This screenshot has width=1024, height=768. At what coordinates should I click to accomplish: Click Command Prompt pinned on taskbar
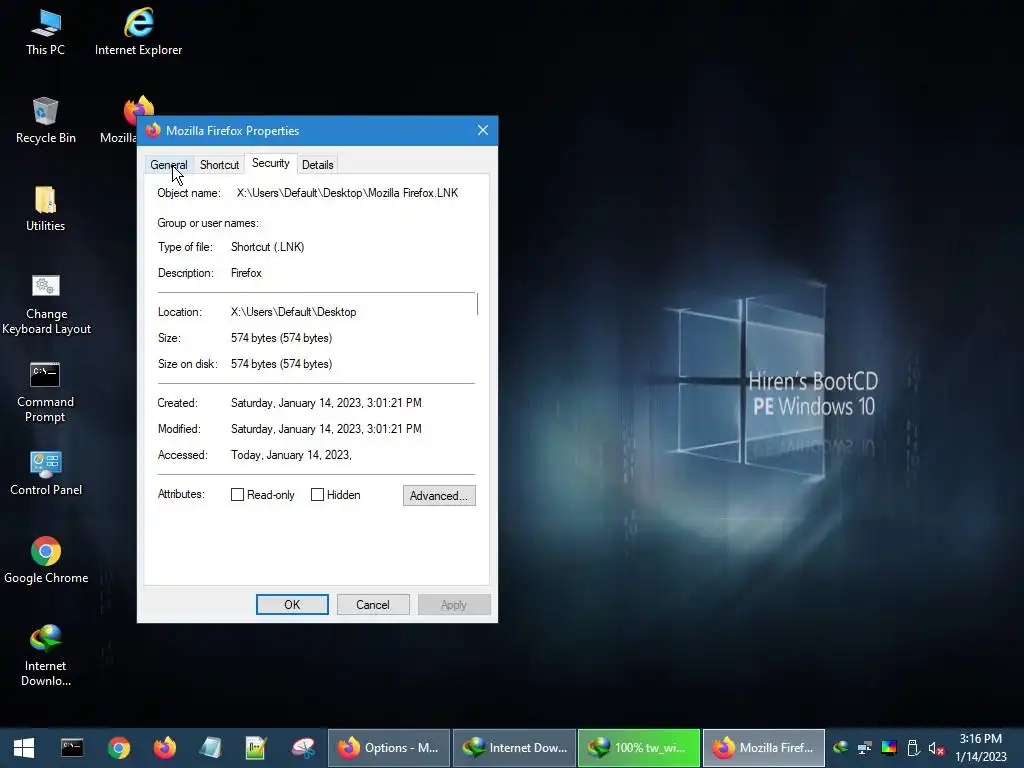(x=72, y=748)
